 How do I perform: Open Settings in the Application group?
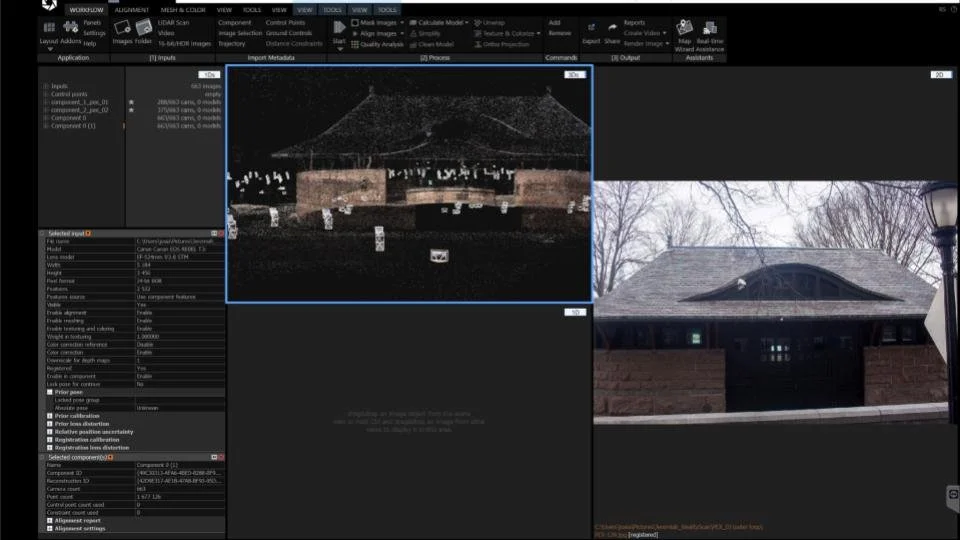[x=94, y=33]
